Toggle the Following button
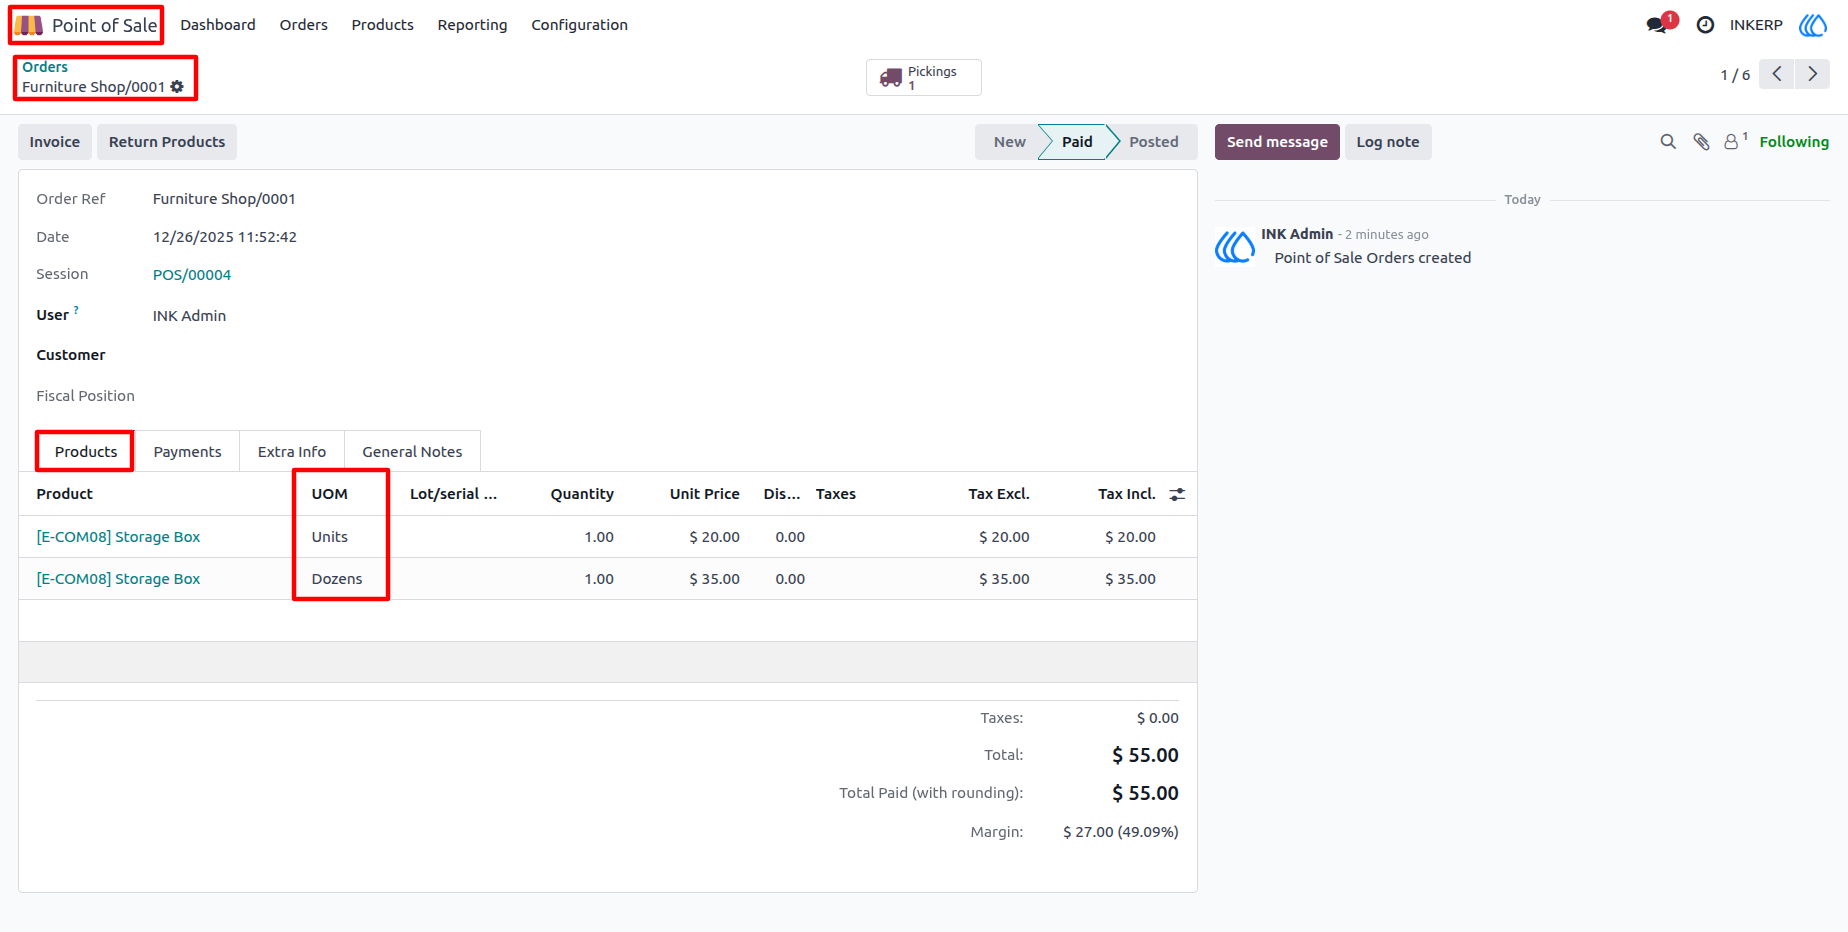 [1794, 142]
